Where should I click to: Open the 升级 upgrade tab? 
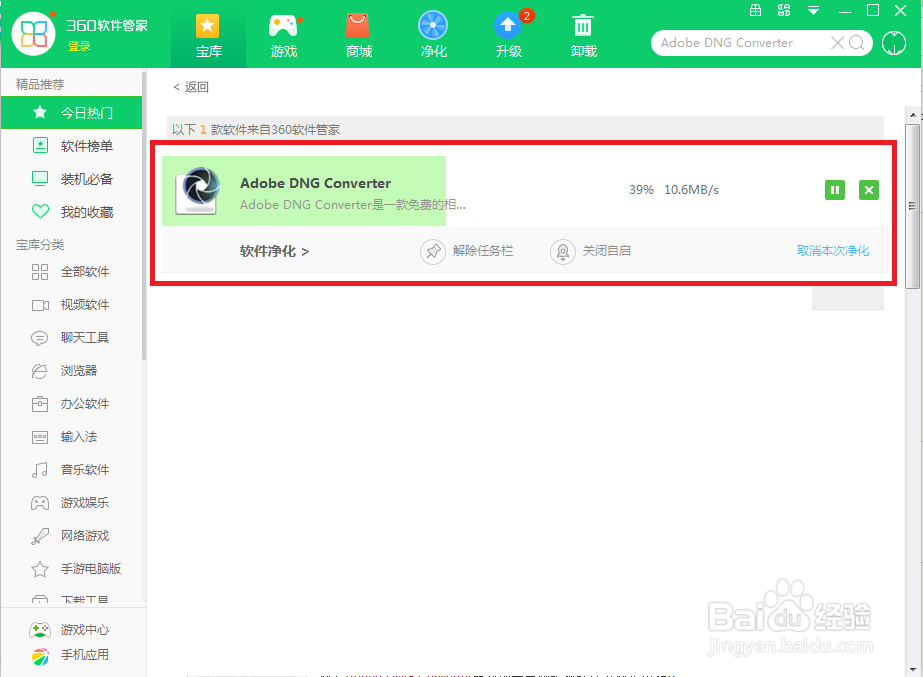pyautogui.click(x=509, y=35)
